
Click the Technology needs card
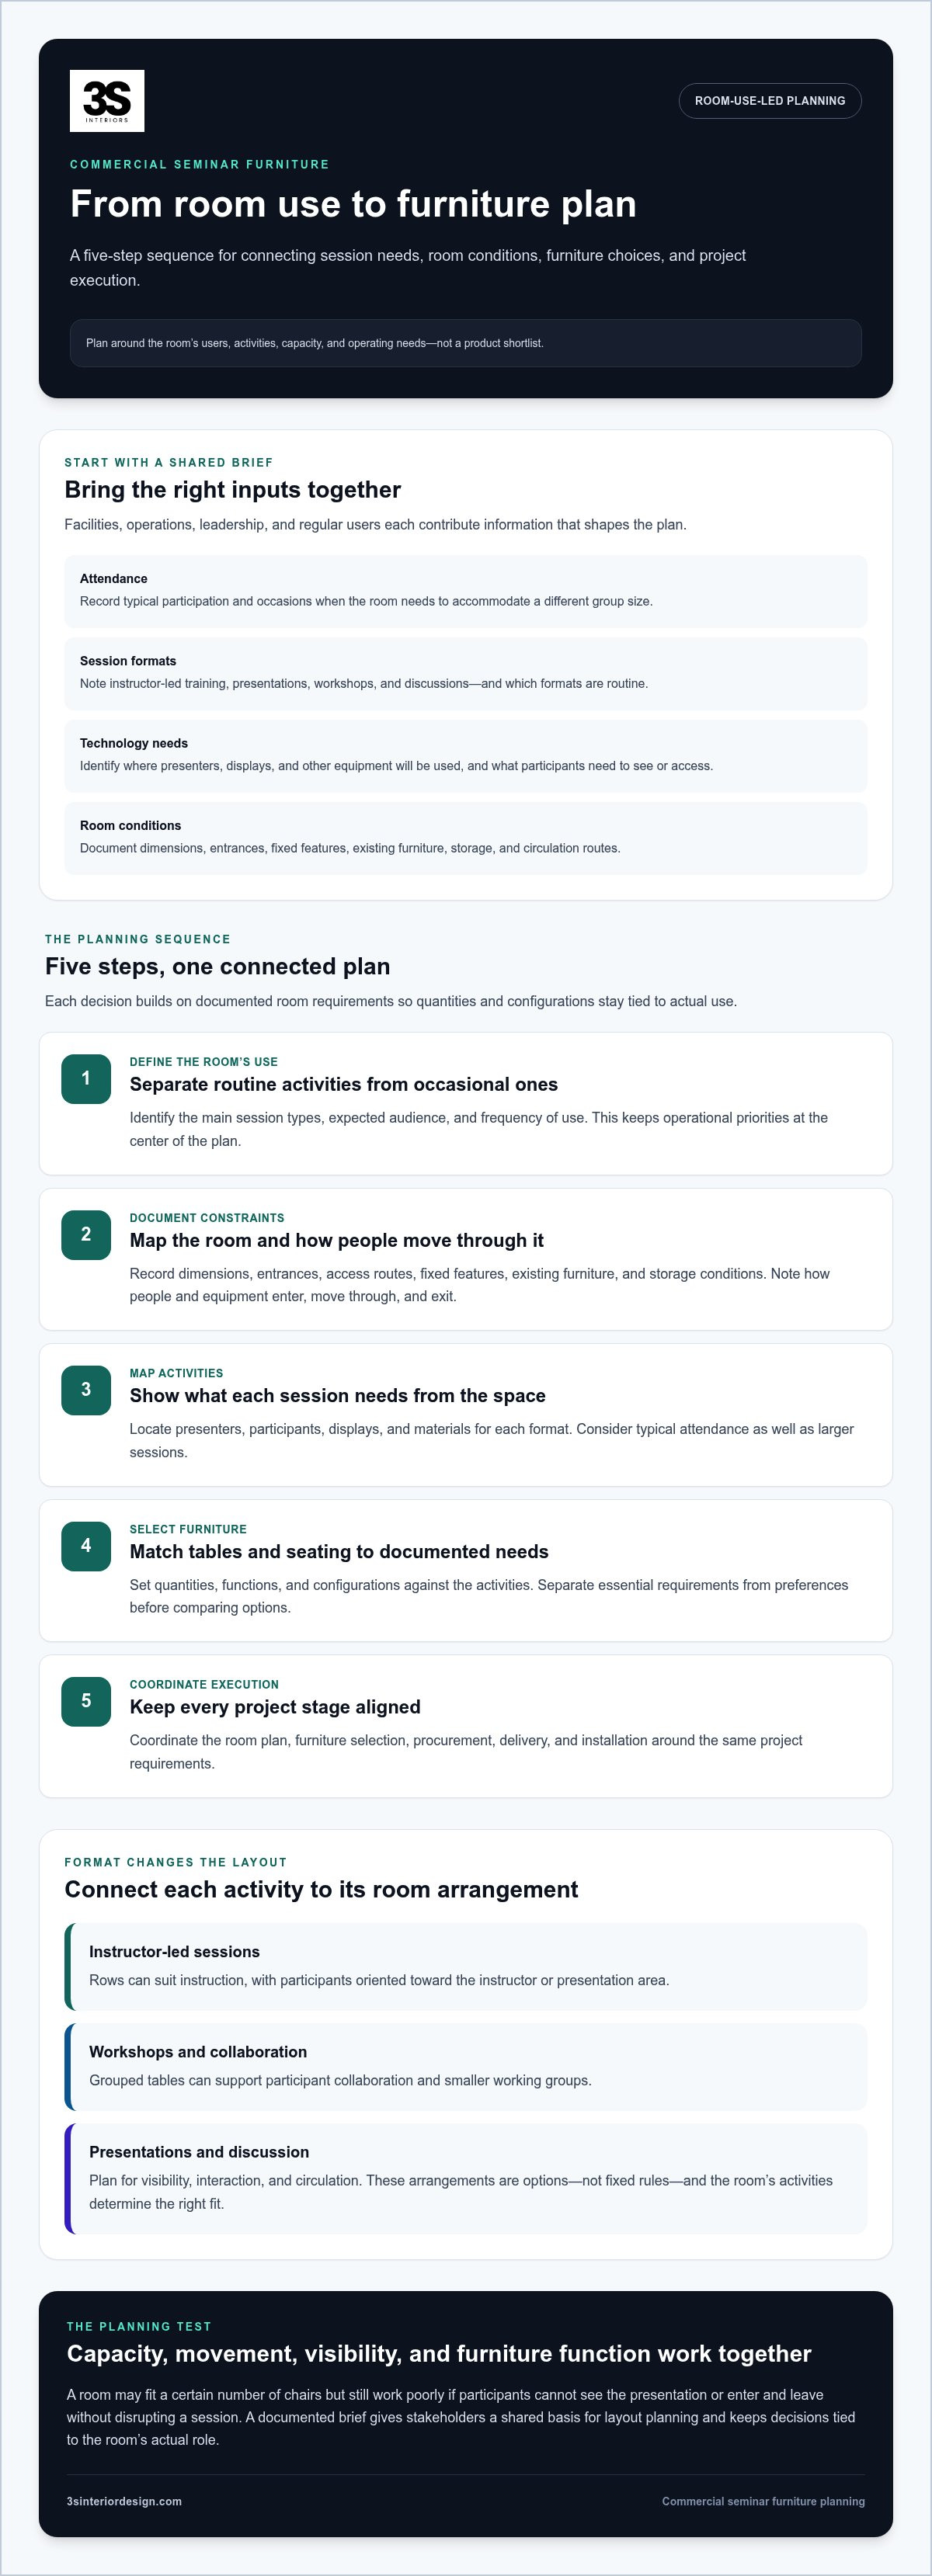point(466,756)
